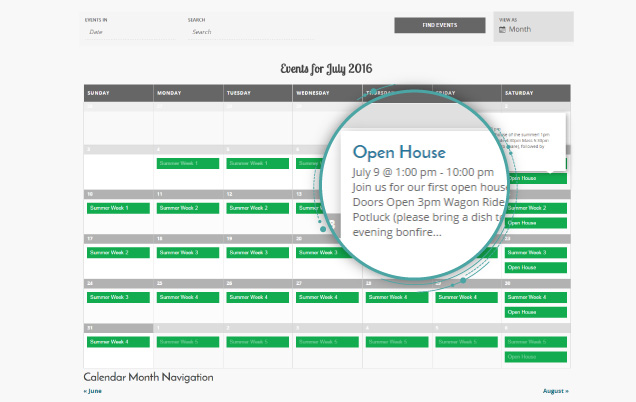636x402 pixels.
Task: Open Summer Week 2 on Tuesday July 12
Action: (257, 208)
